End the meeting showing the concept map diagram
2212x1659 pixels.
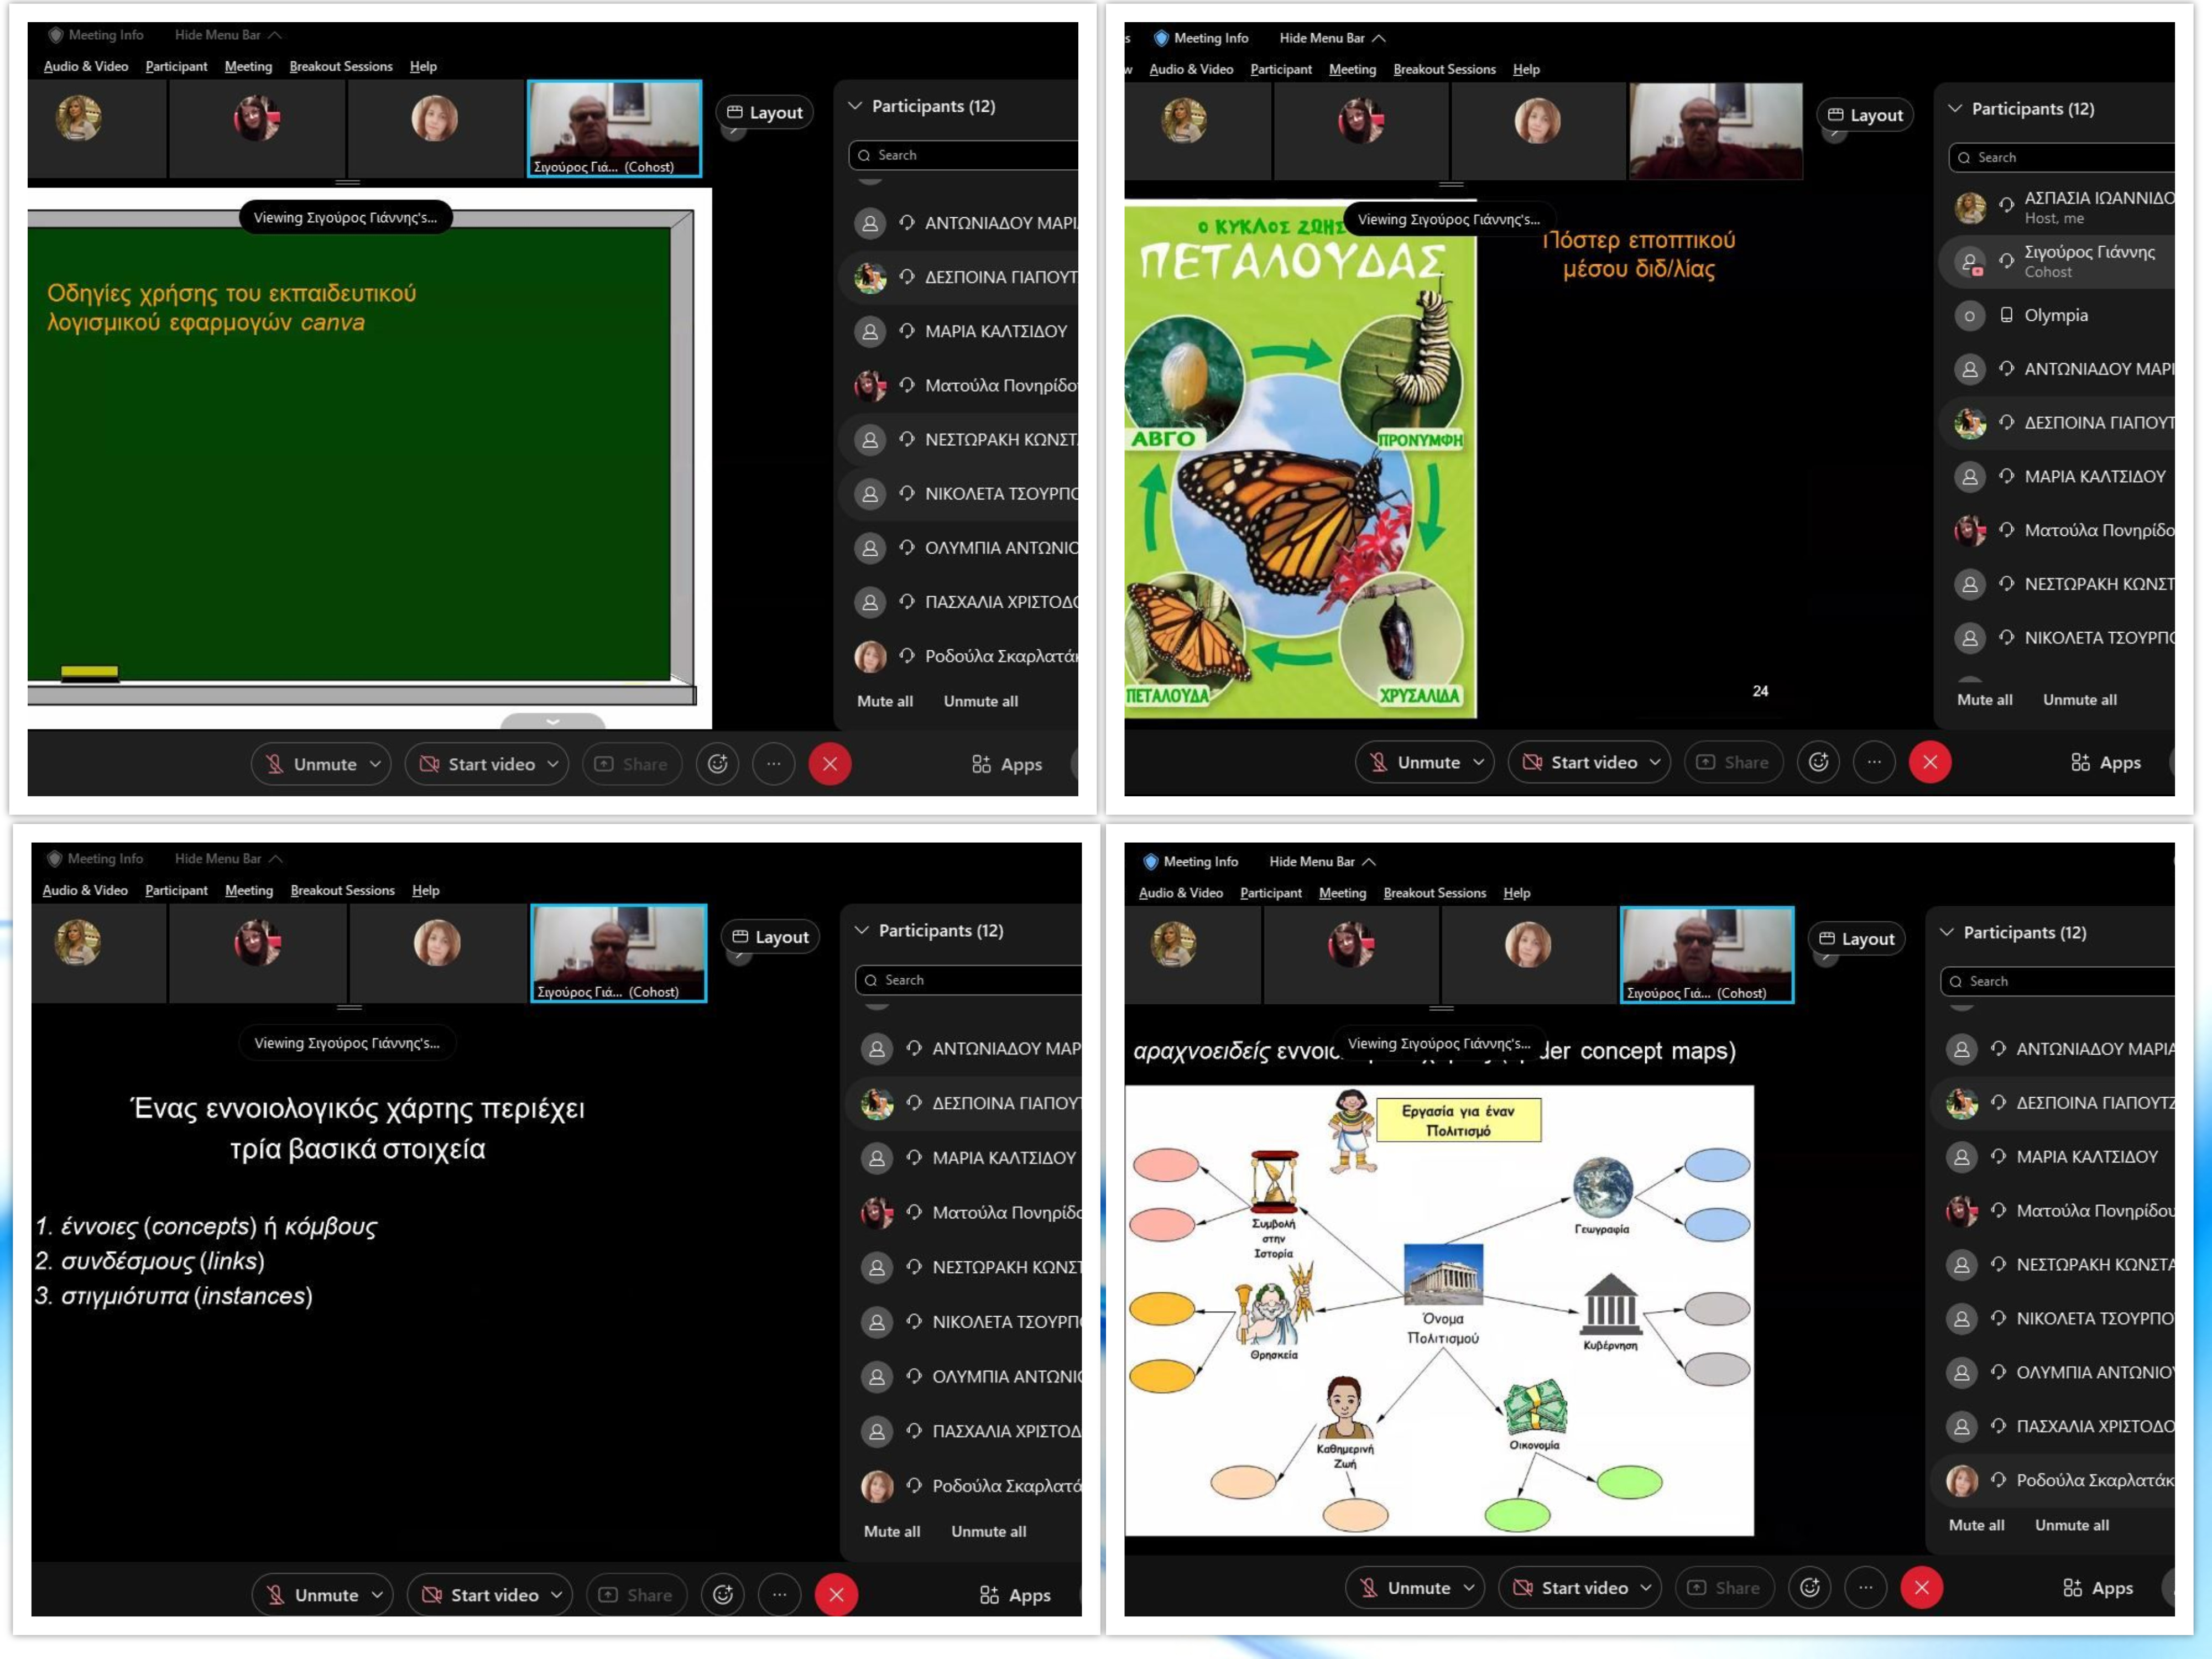point(1921,1587)
